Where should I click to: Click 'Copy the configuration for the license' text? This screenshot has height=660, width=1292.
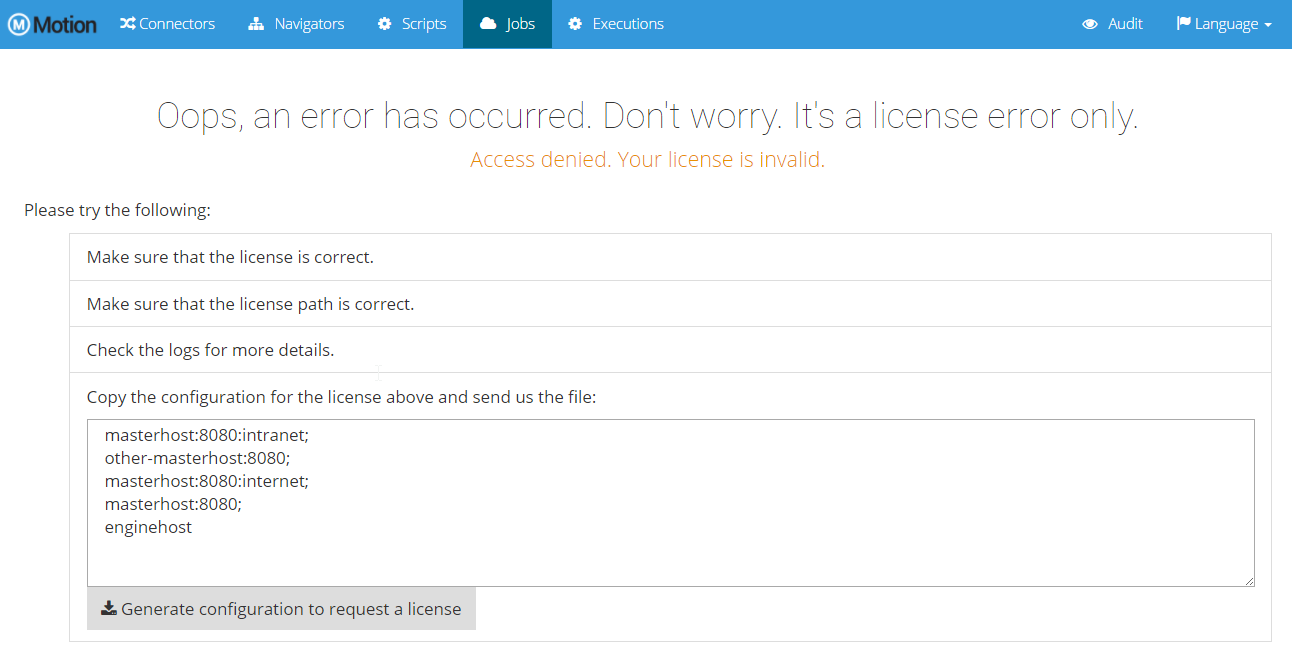coord(341,397)
